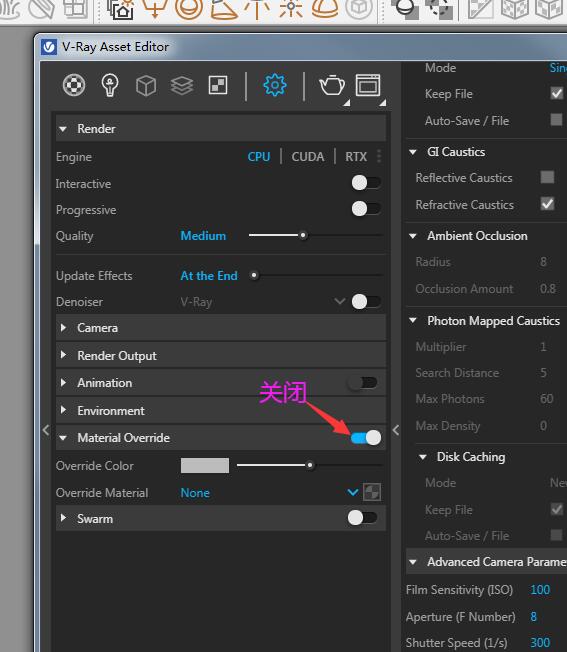Expand the Swarm section
The height and width of the screenshot is (652, 567).
pyautogui.click(x=63, y=518)
